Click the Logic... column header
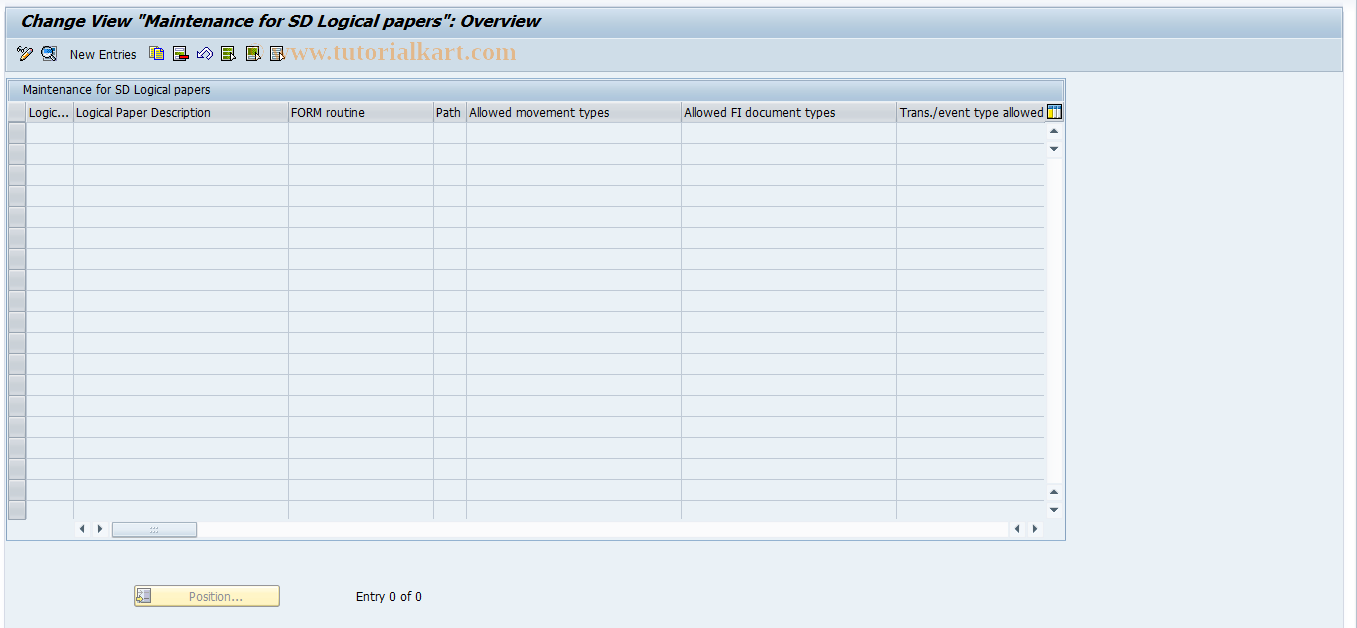Image resolution: width=1357 pixels, height=628 pixels. pos(50,112)
